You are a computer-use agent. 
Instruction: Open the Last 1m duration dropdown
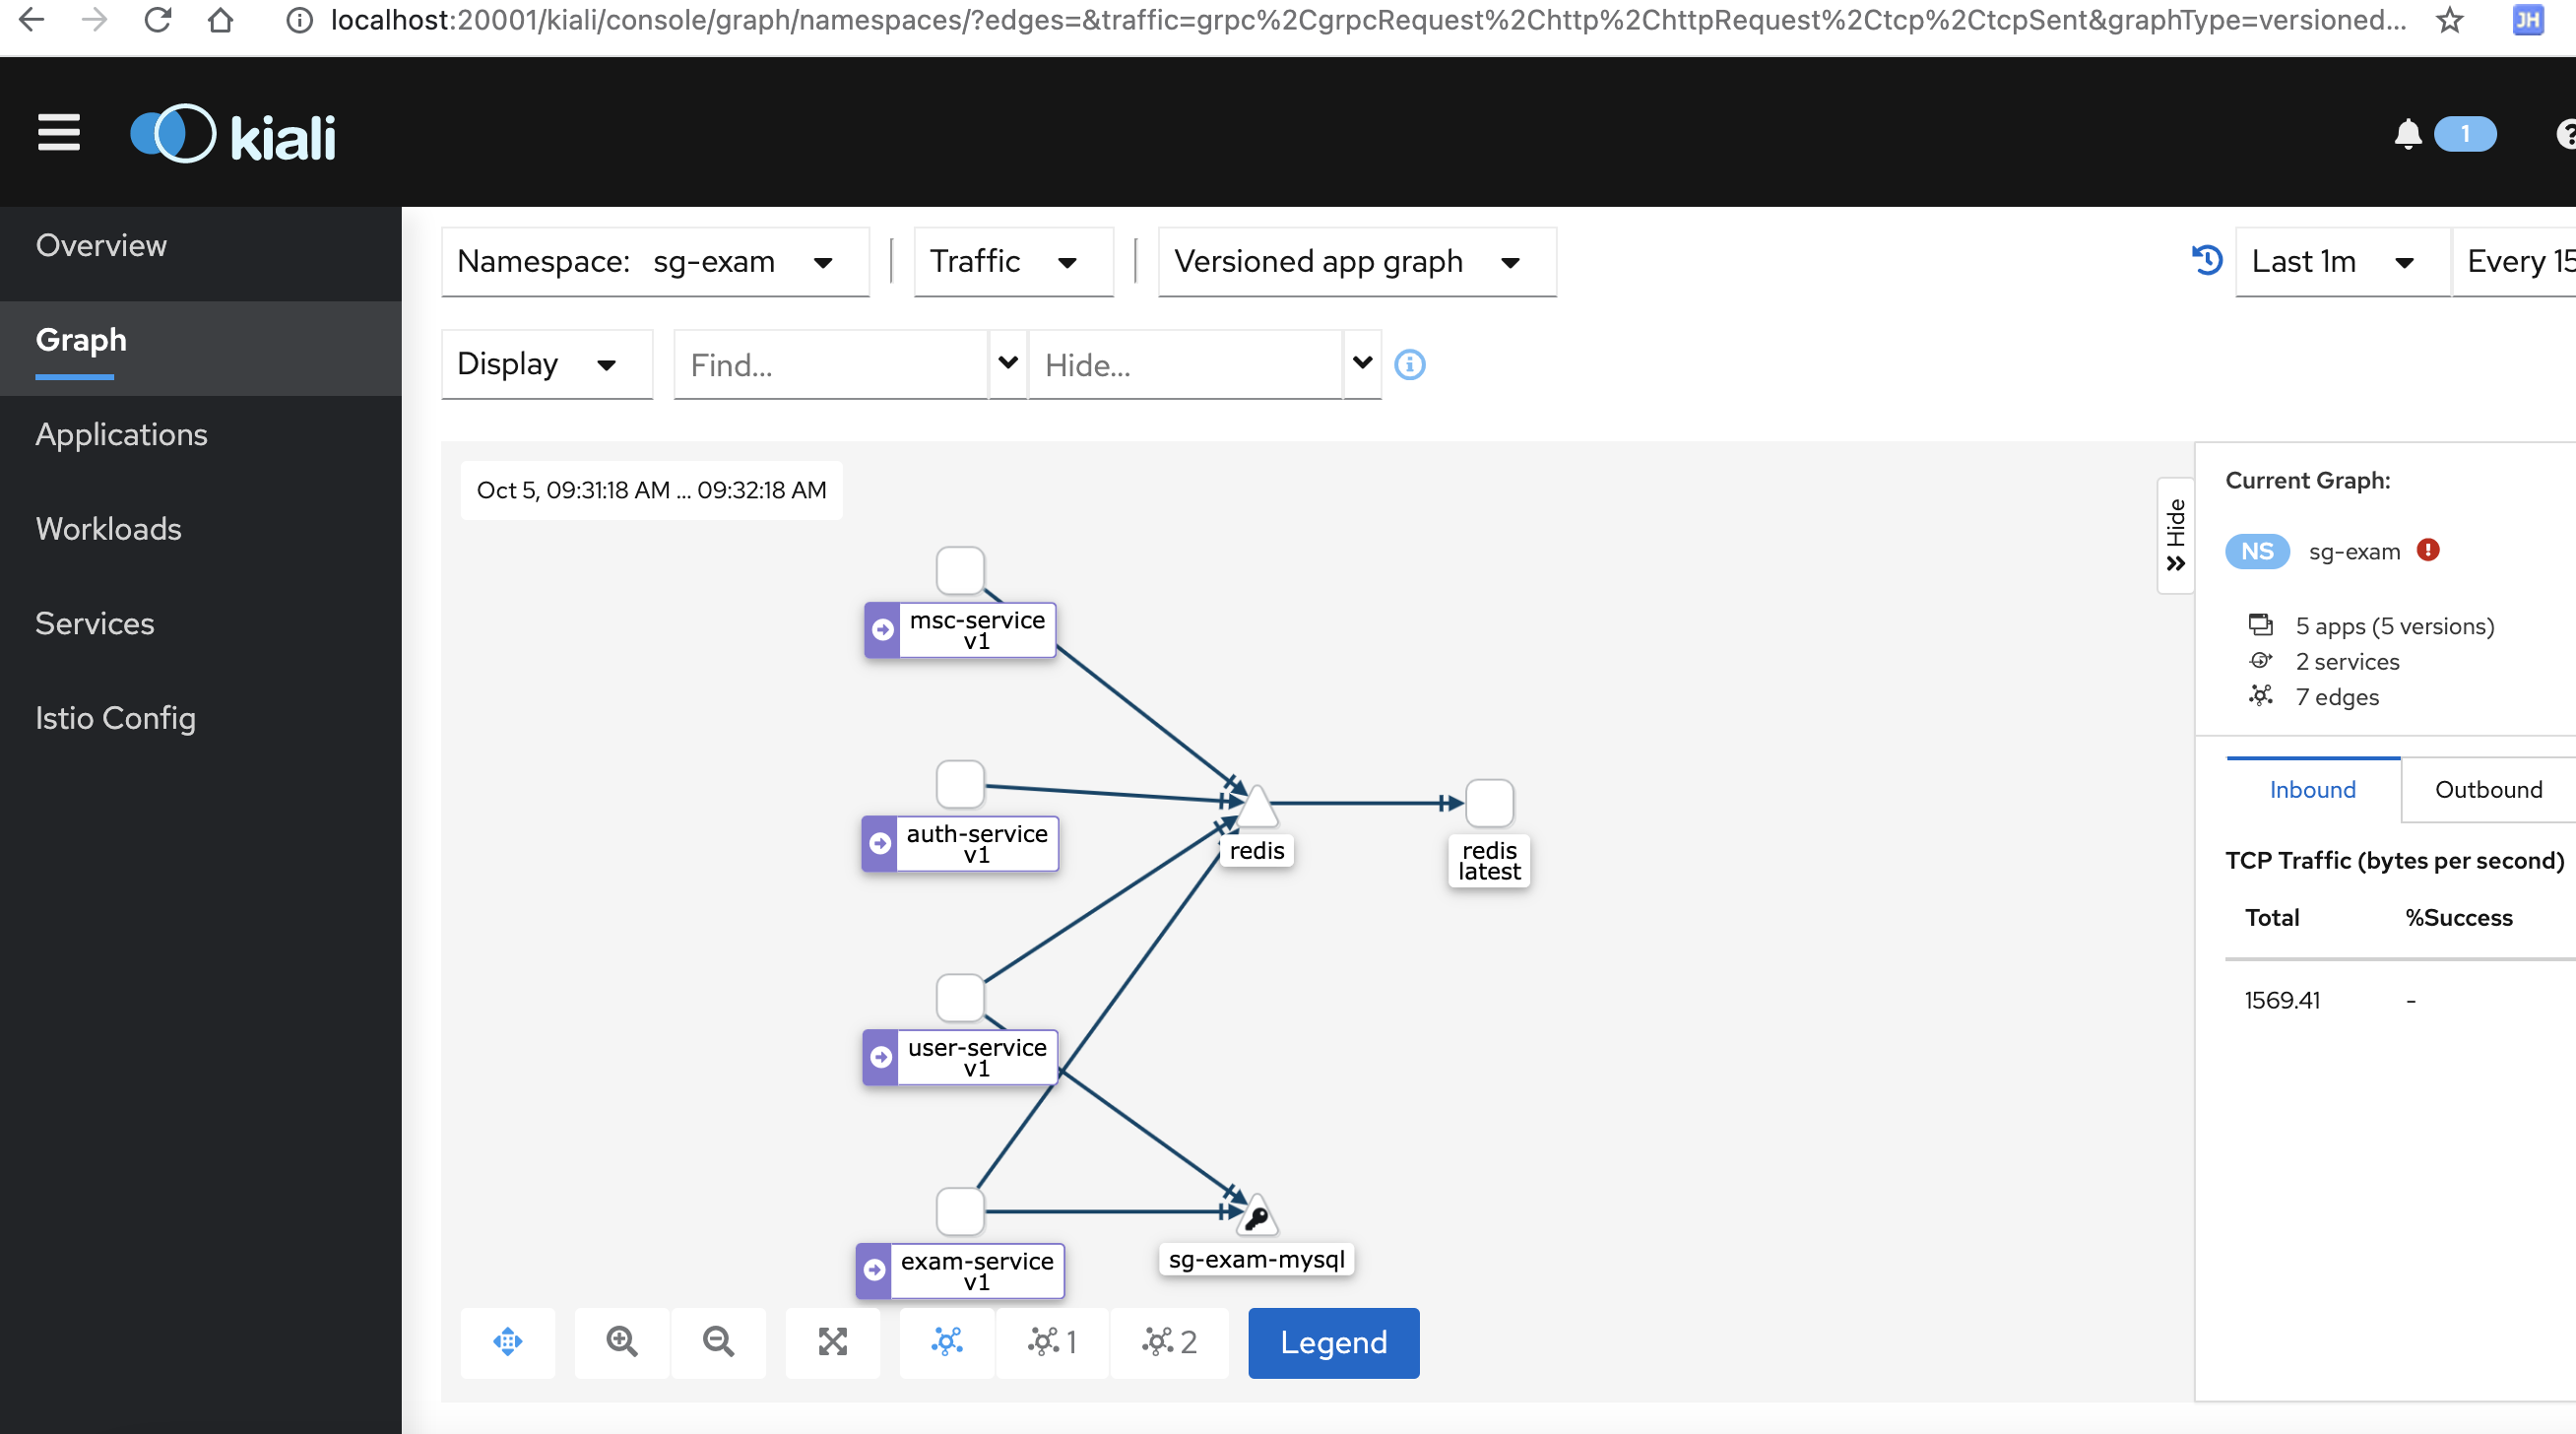point(2342,262)
